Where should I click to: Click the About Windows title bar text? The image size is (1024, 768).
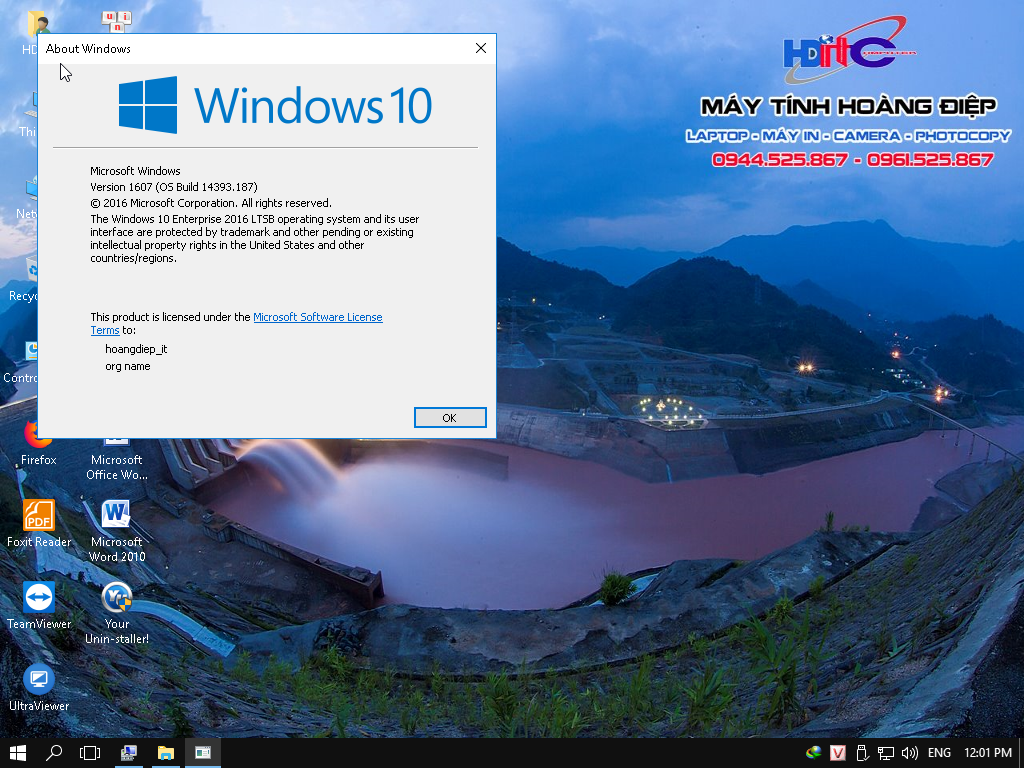(x=88, y=49)
